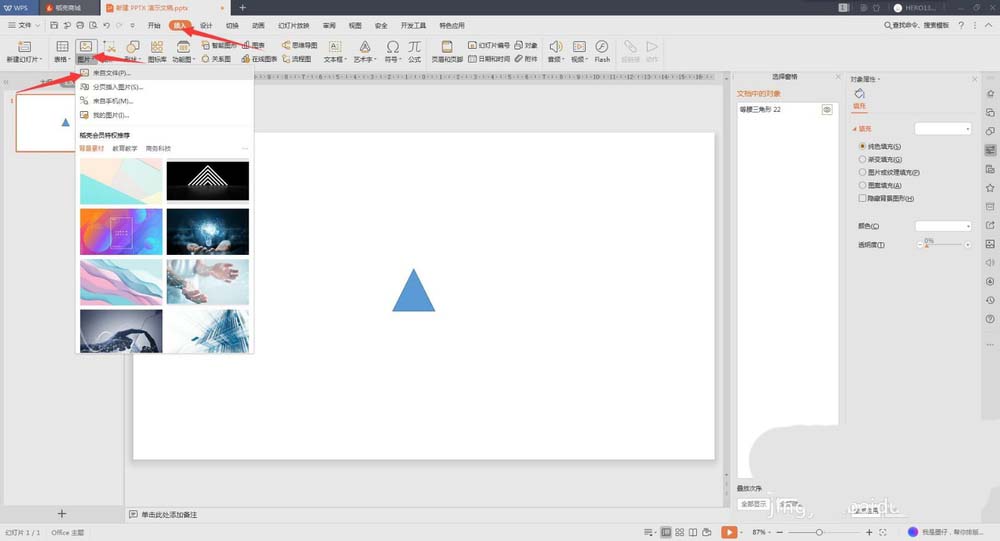This screenshot has height=541, width=1000.
Task: Switch to 教育教学 category in picture gallery
Action: 125,148
